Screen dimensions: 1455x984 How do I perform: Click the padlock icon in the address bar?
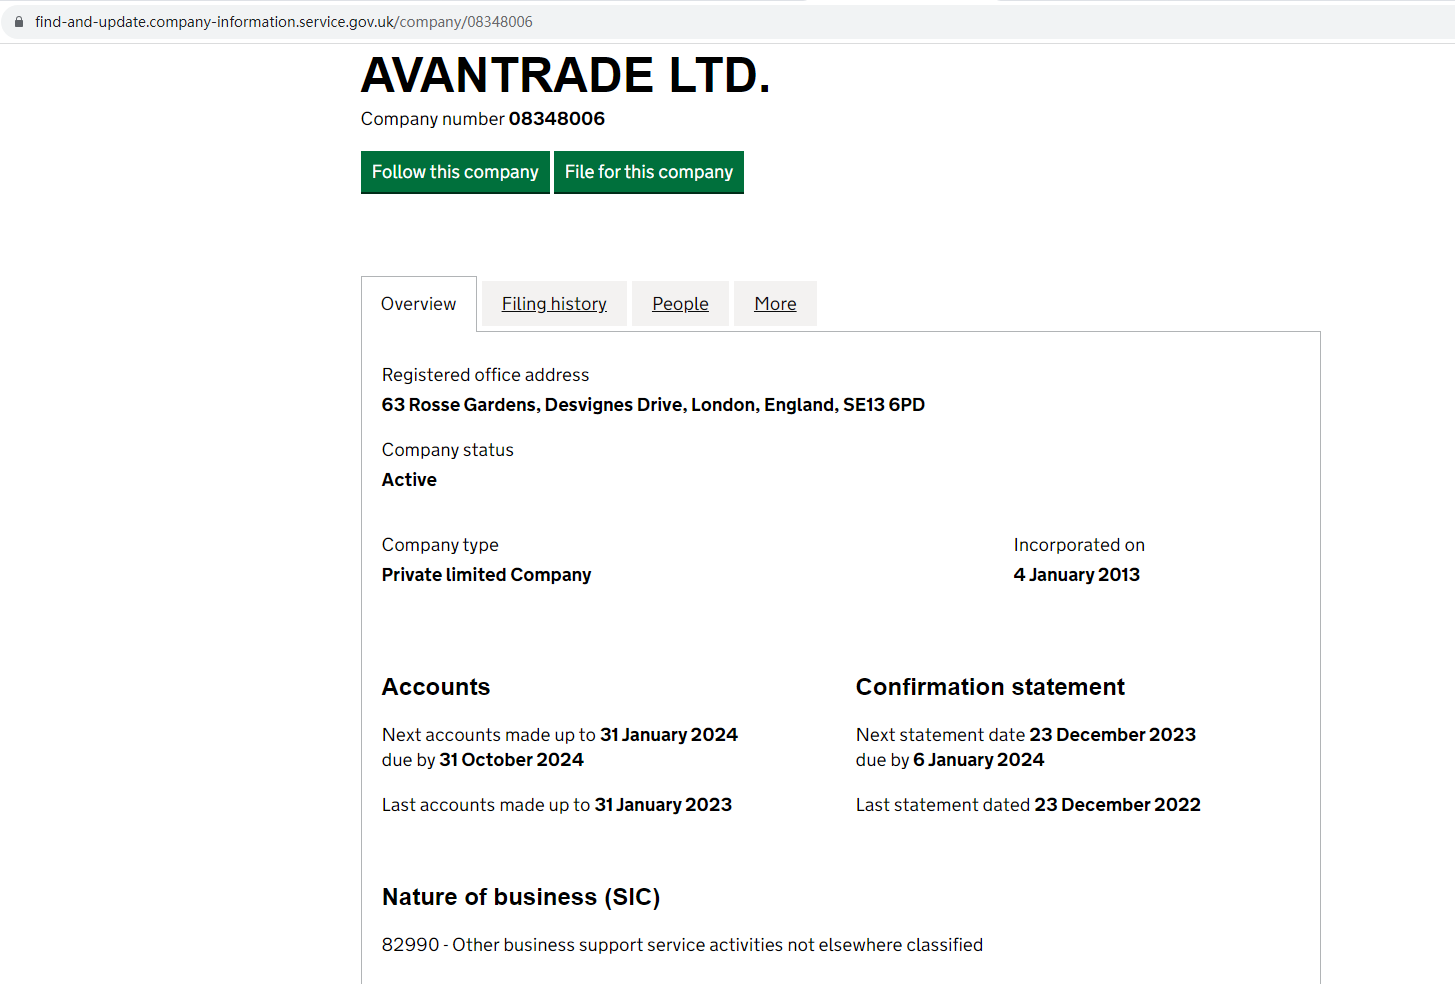click(18, 22)
